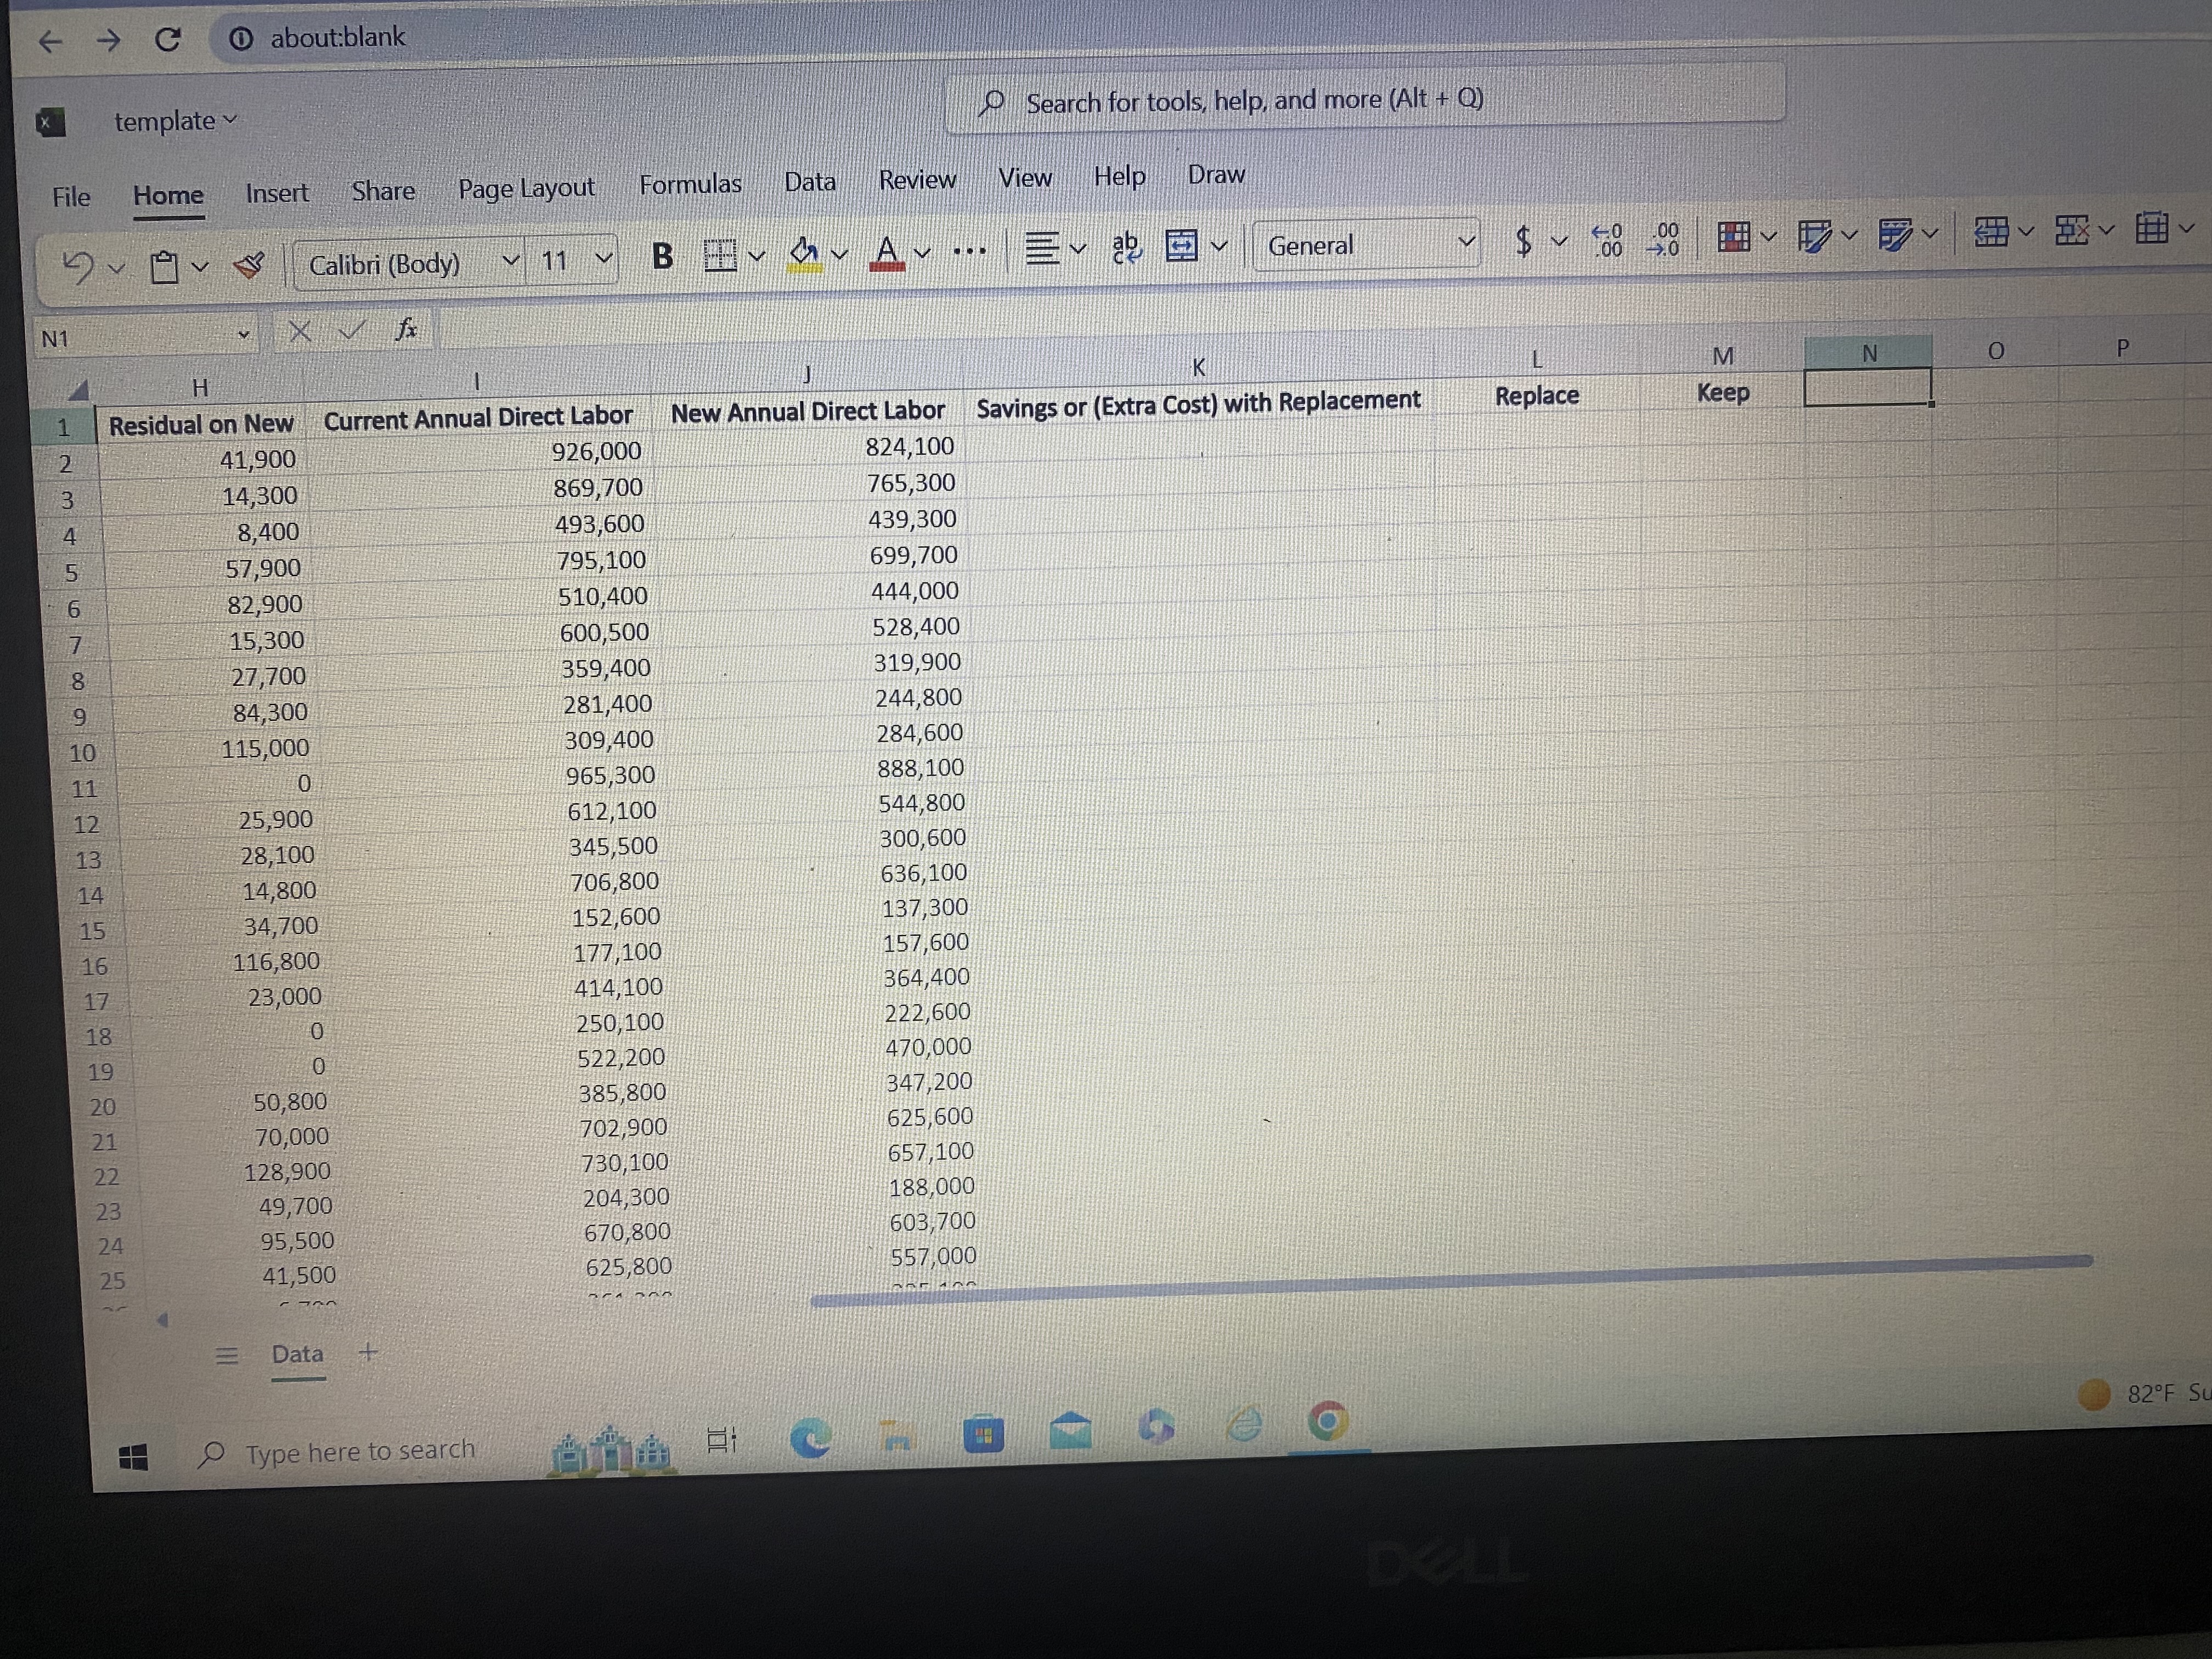2212x1659 pixels.
Task: Expand the font size 11 dropdown
Action: 603,258
